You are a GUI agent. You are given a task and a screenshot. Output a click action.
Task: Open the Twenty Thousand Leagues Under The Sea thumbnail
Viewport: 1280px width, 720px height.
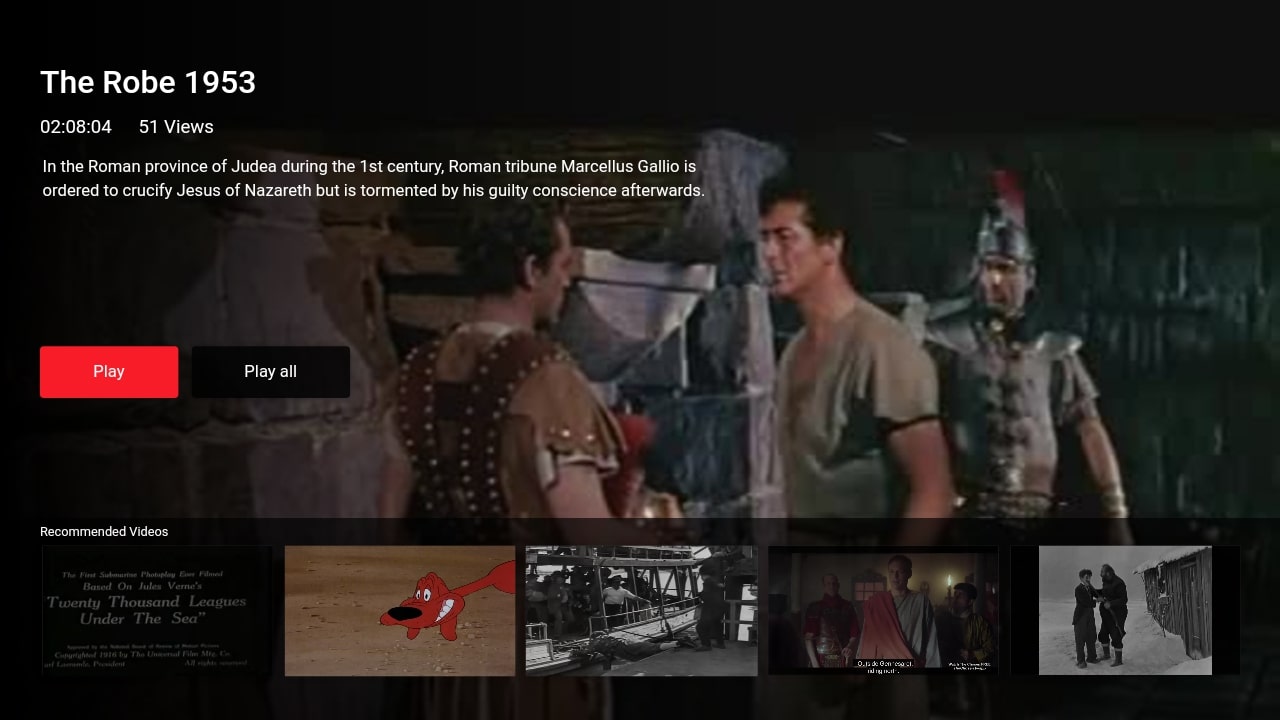157,610
